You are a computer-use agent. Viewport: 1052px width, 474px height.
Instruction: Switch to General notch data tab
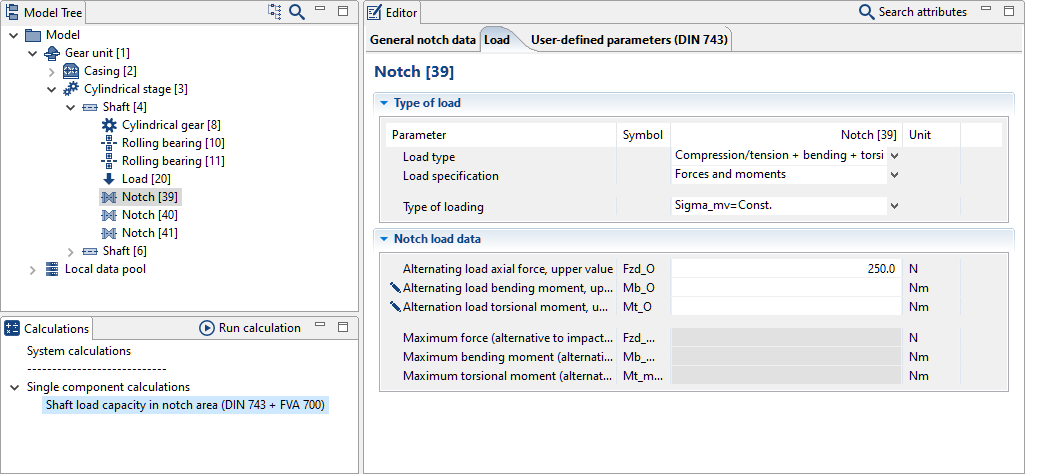[x=422, y=40]
